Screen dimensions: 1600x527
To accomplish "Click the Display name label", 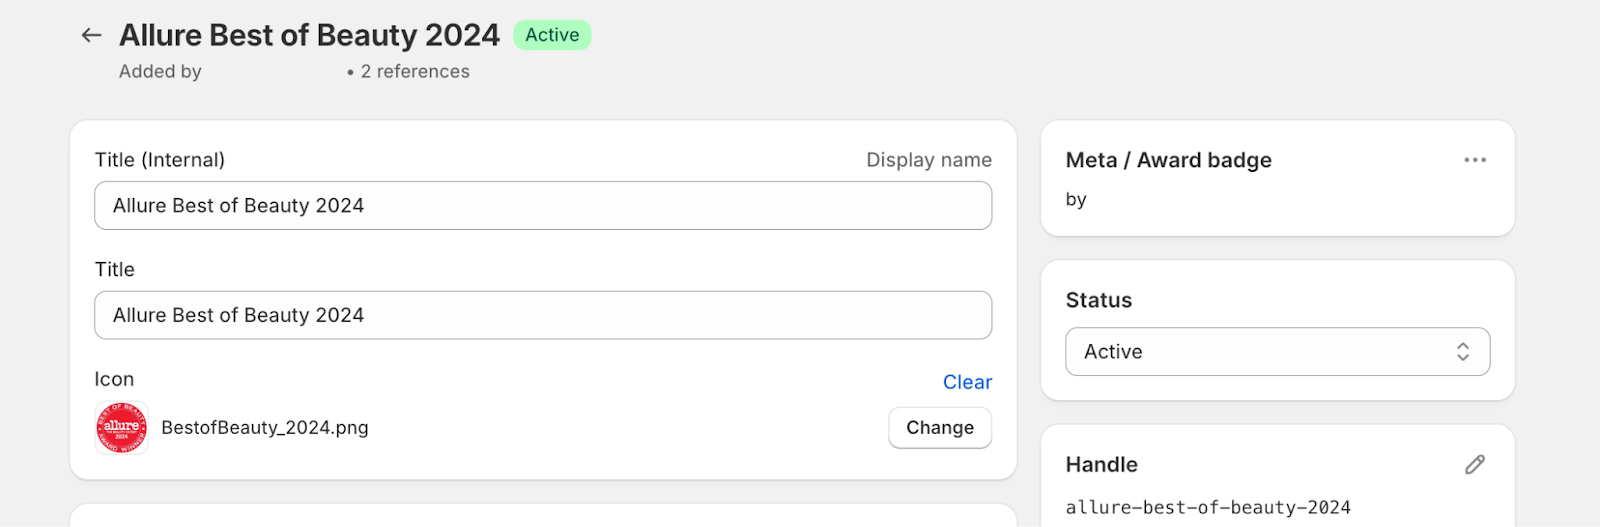I will click(x=929, y=160).
